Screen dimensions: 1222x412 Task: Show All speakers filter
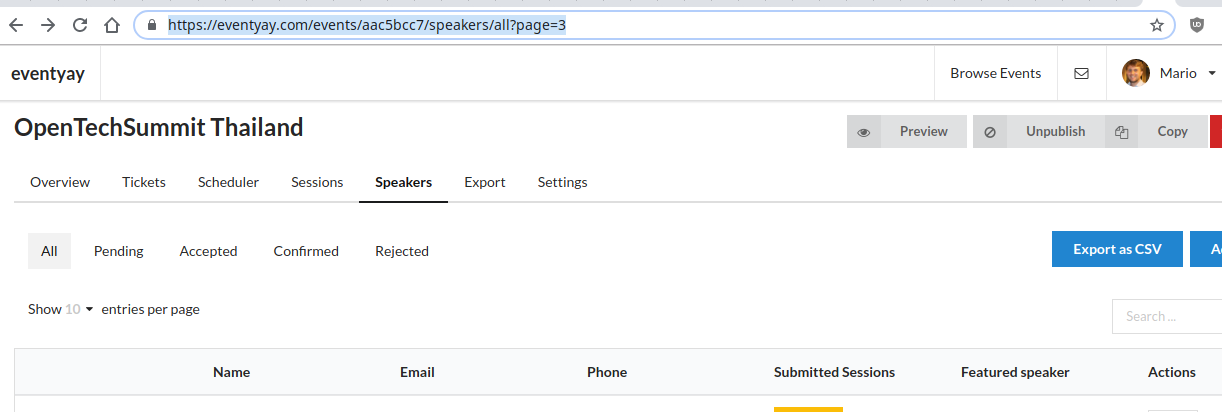49,251
